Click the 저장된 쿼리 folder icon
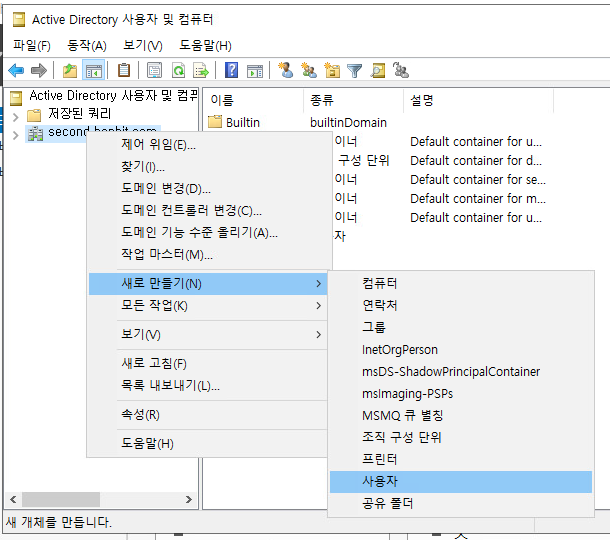The image size is (610, 540). [x=34, y=115]
